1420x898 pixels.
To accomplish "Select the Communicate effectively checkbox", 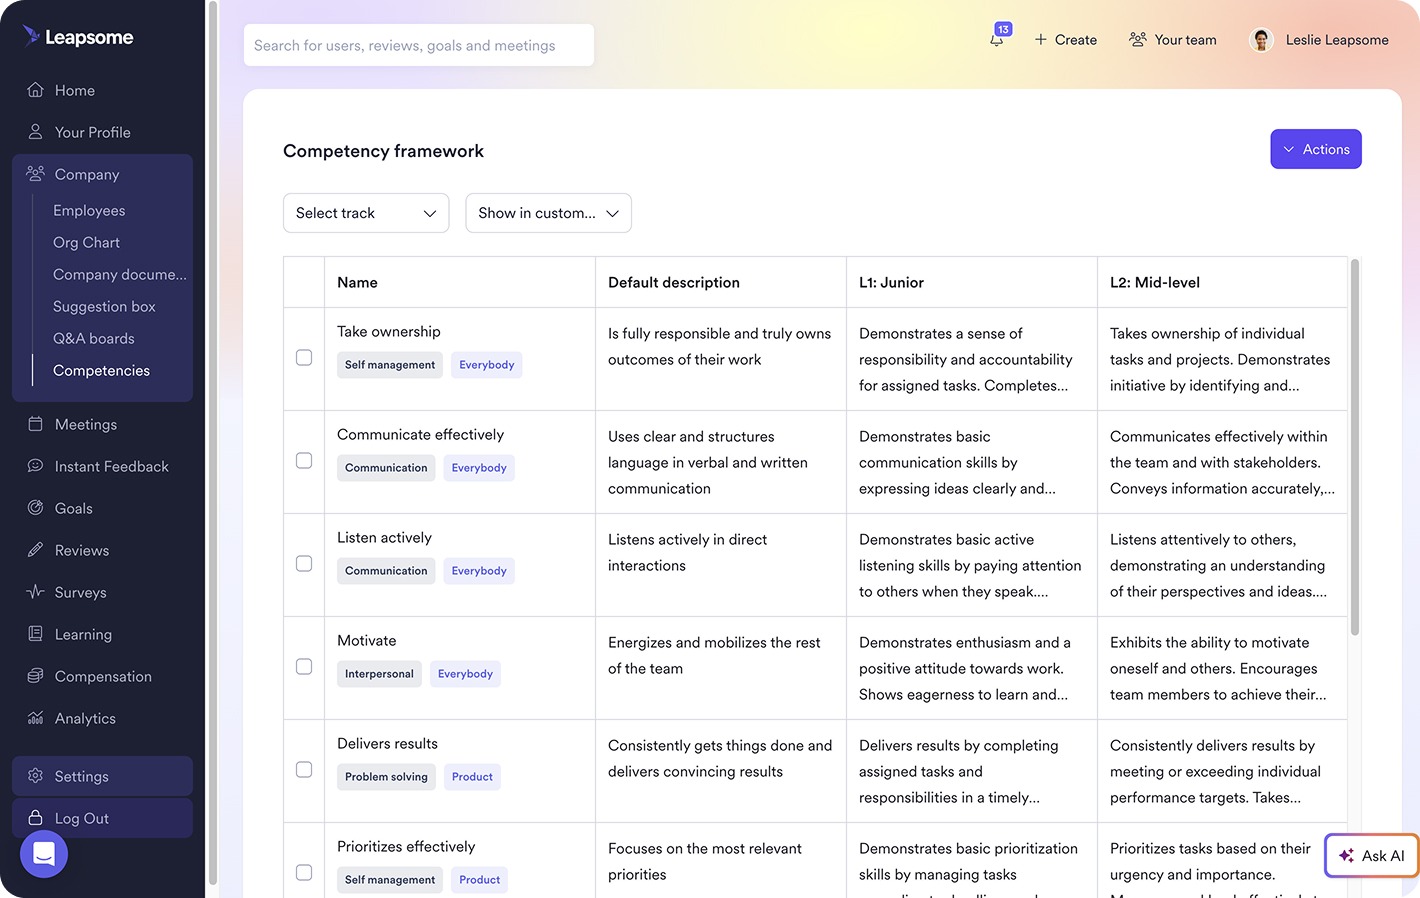I will click(x=304, y=460).
